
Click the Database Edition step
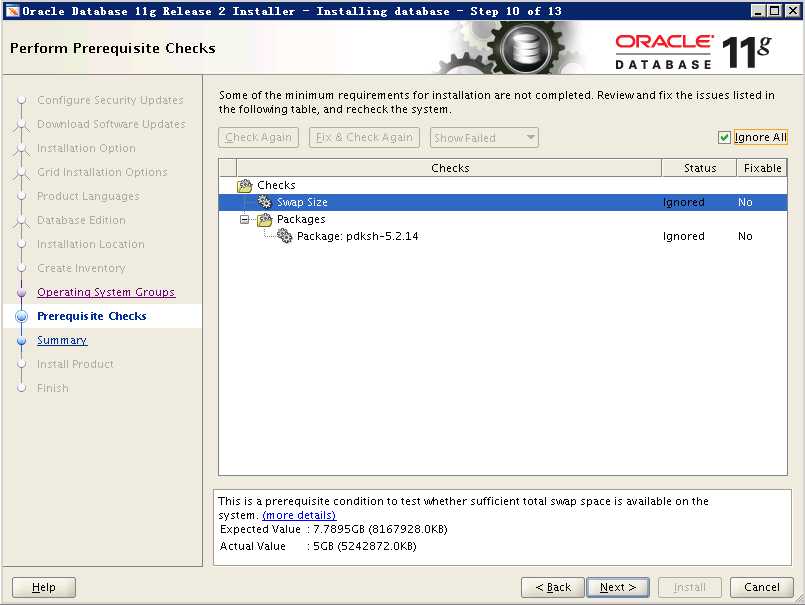click(81, 220)
